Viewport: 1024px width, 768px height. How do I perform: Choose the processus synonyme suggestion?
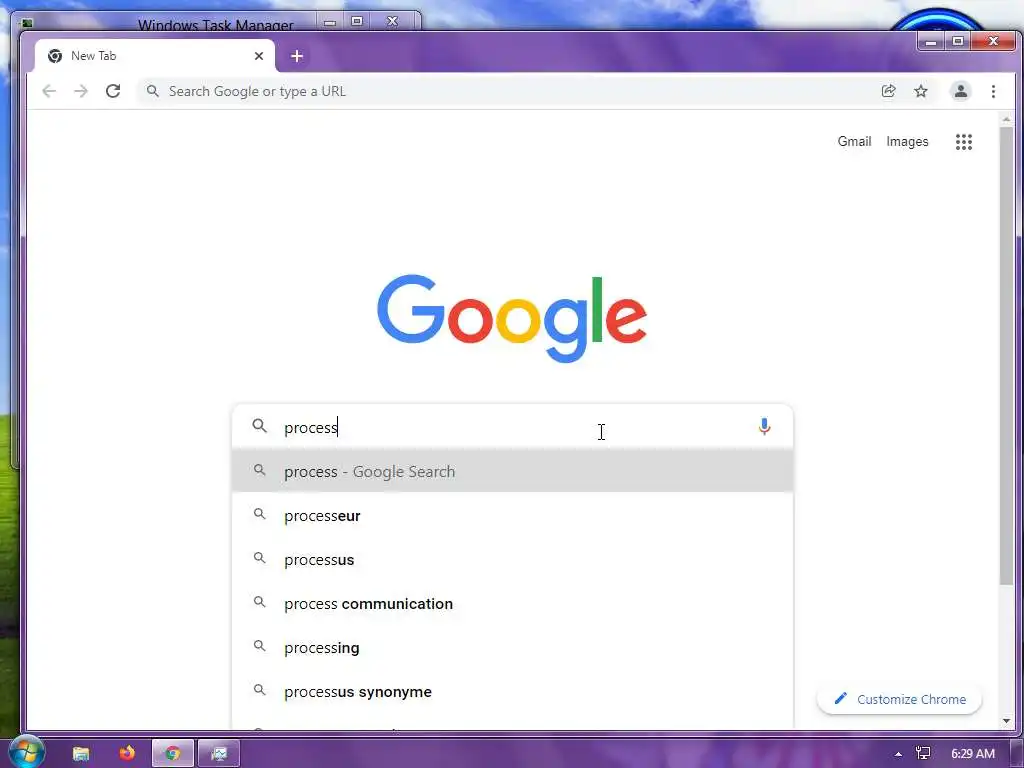point(513,692)
